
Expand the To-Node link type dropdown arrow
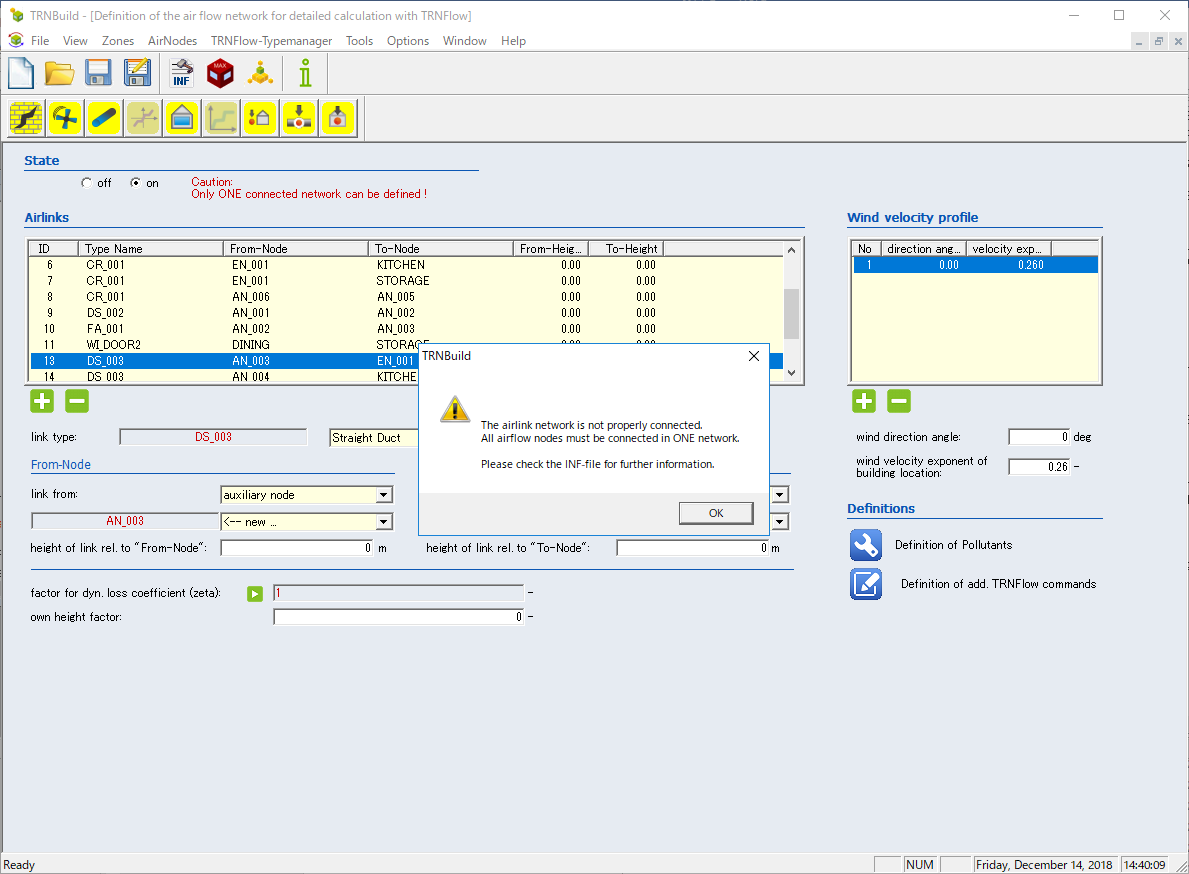point(780,495)
